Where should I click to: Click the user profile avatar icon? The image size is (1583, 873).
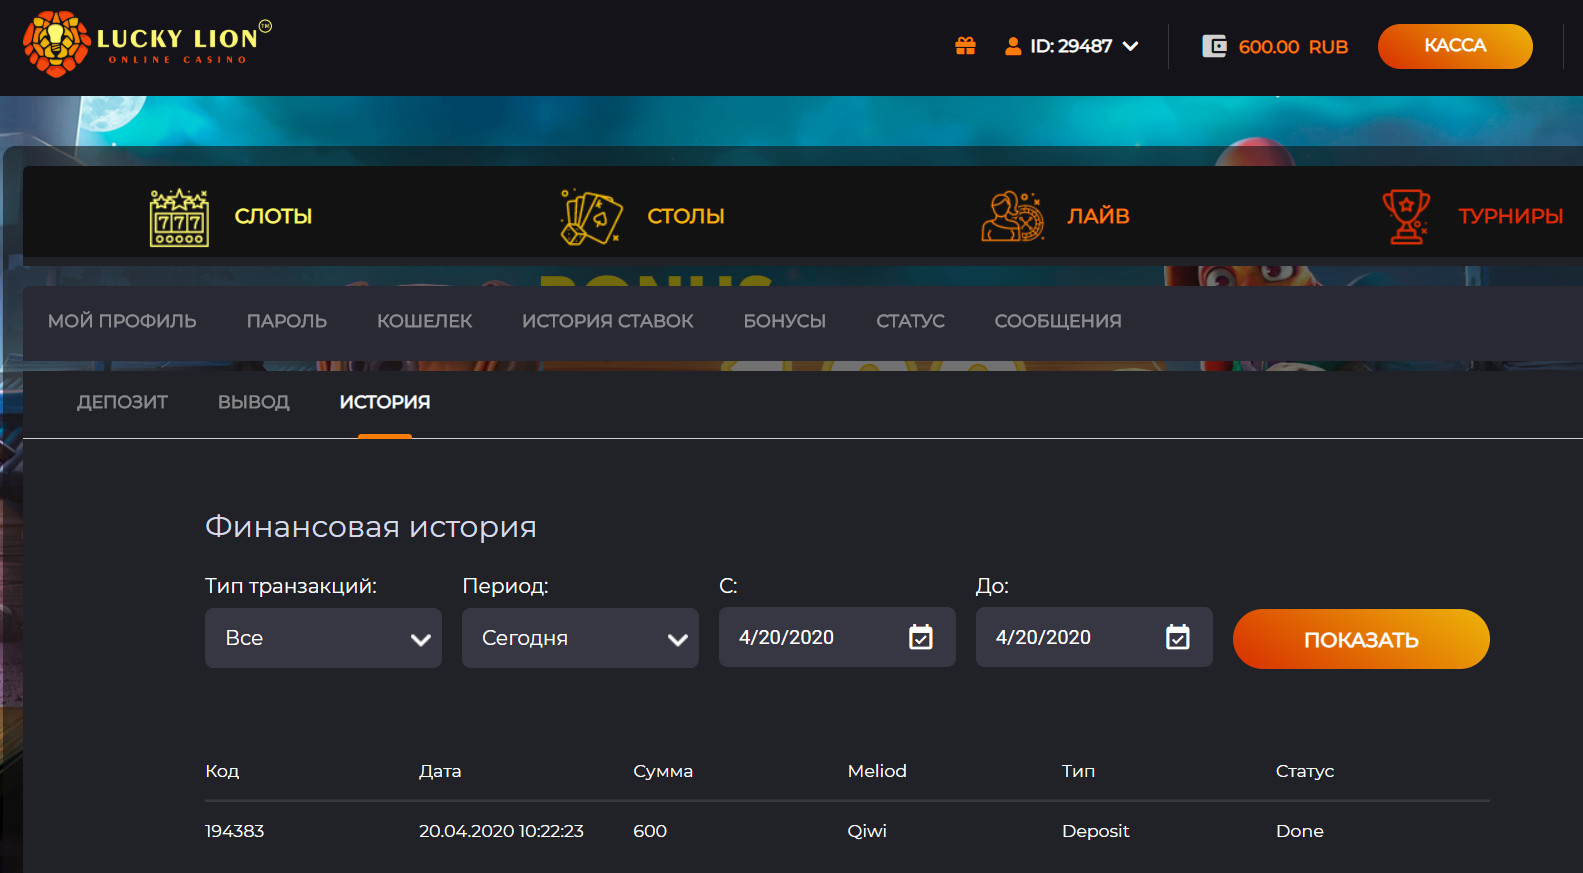1012,46
